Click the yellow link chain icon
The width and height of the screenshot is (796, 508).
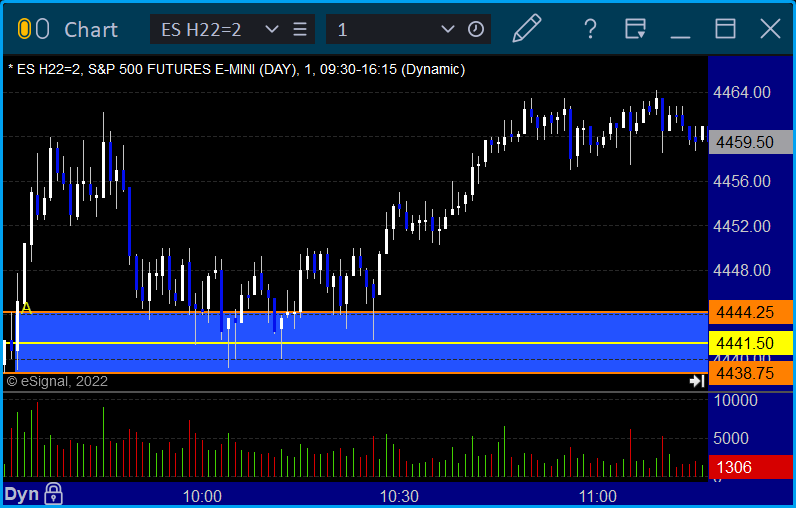tap(24, 29)
